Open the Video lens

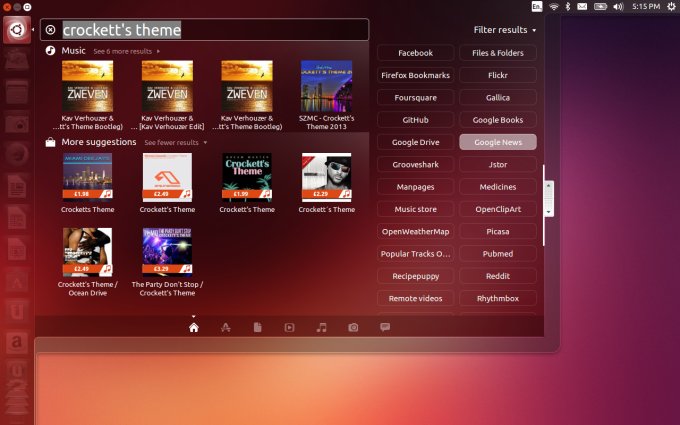289,327
